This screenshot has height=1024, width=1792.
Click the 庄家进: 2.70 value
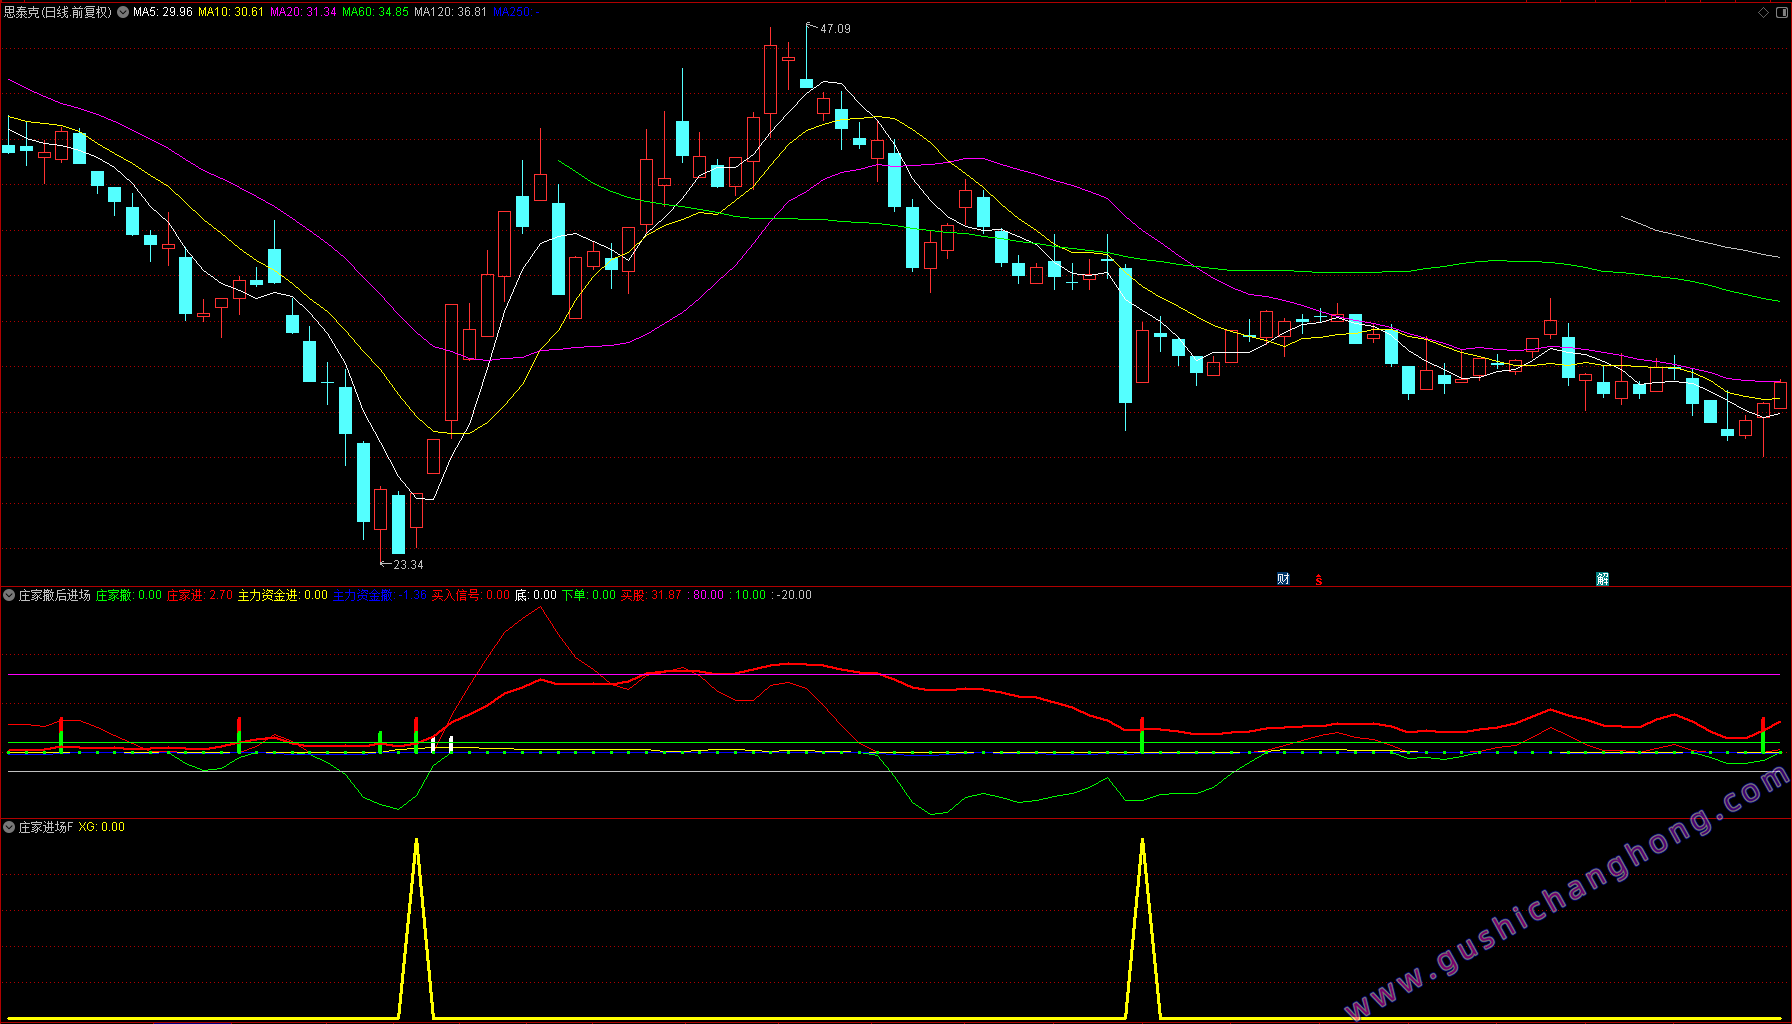(x=199, y=595)
